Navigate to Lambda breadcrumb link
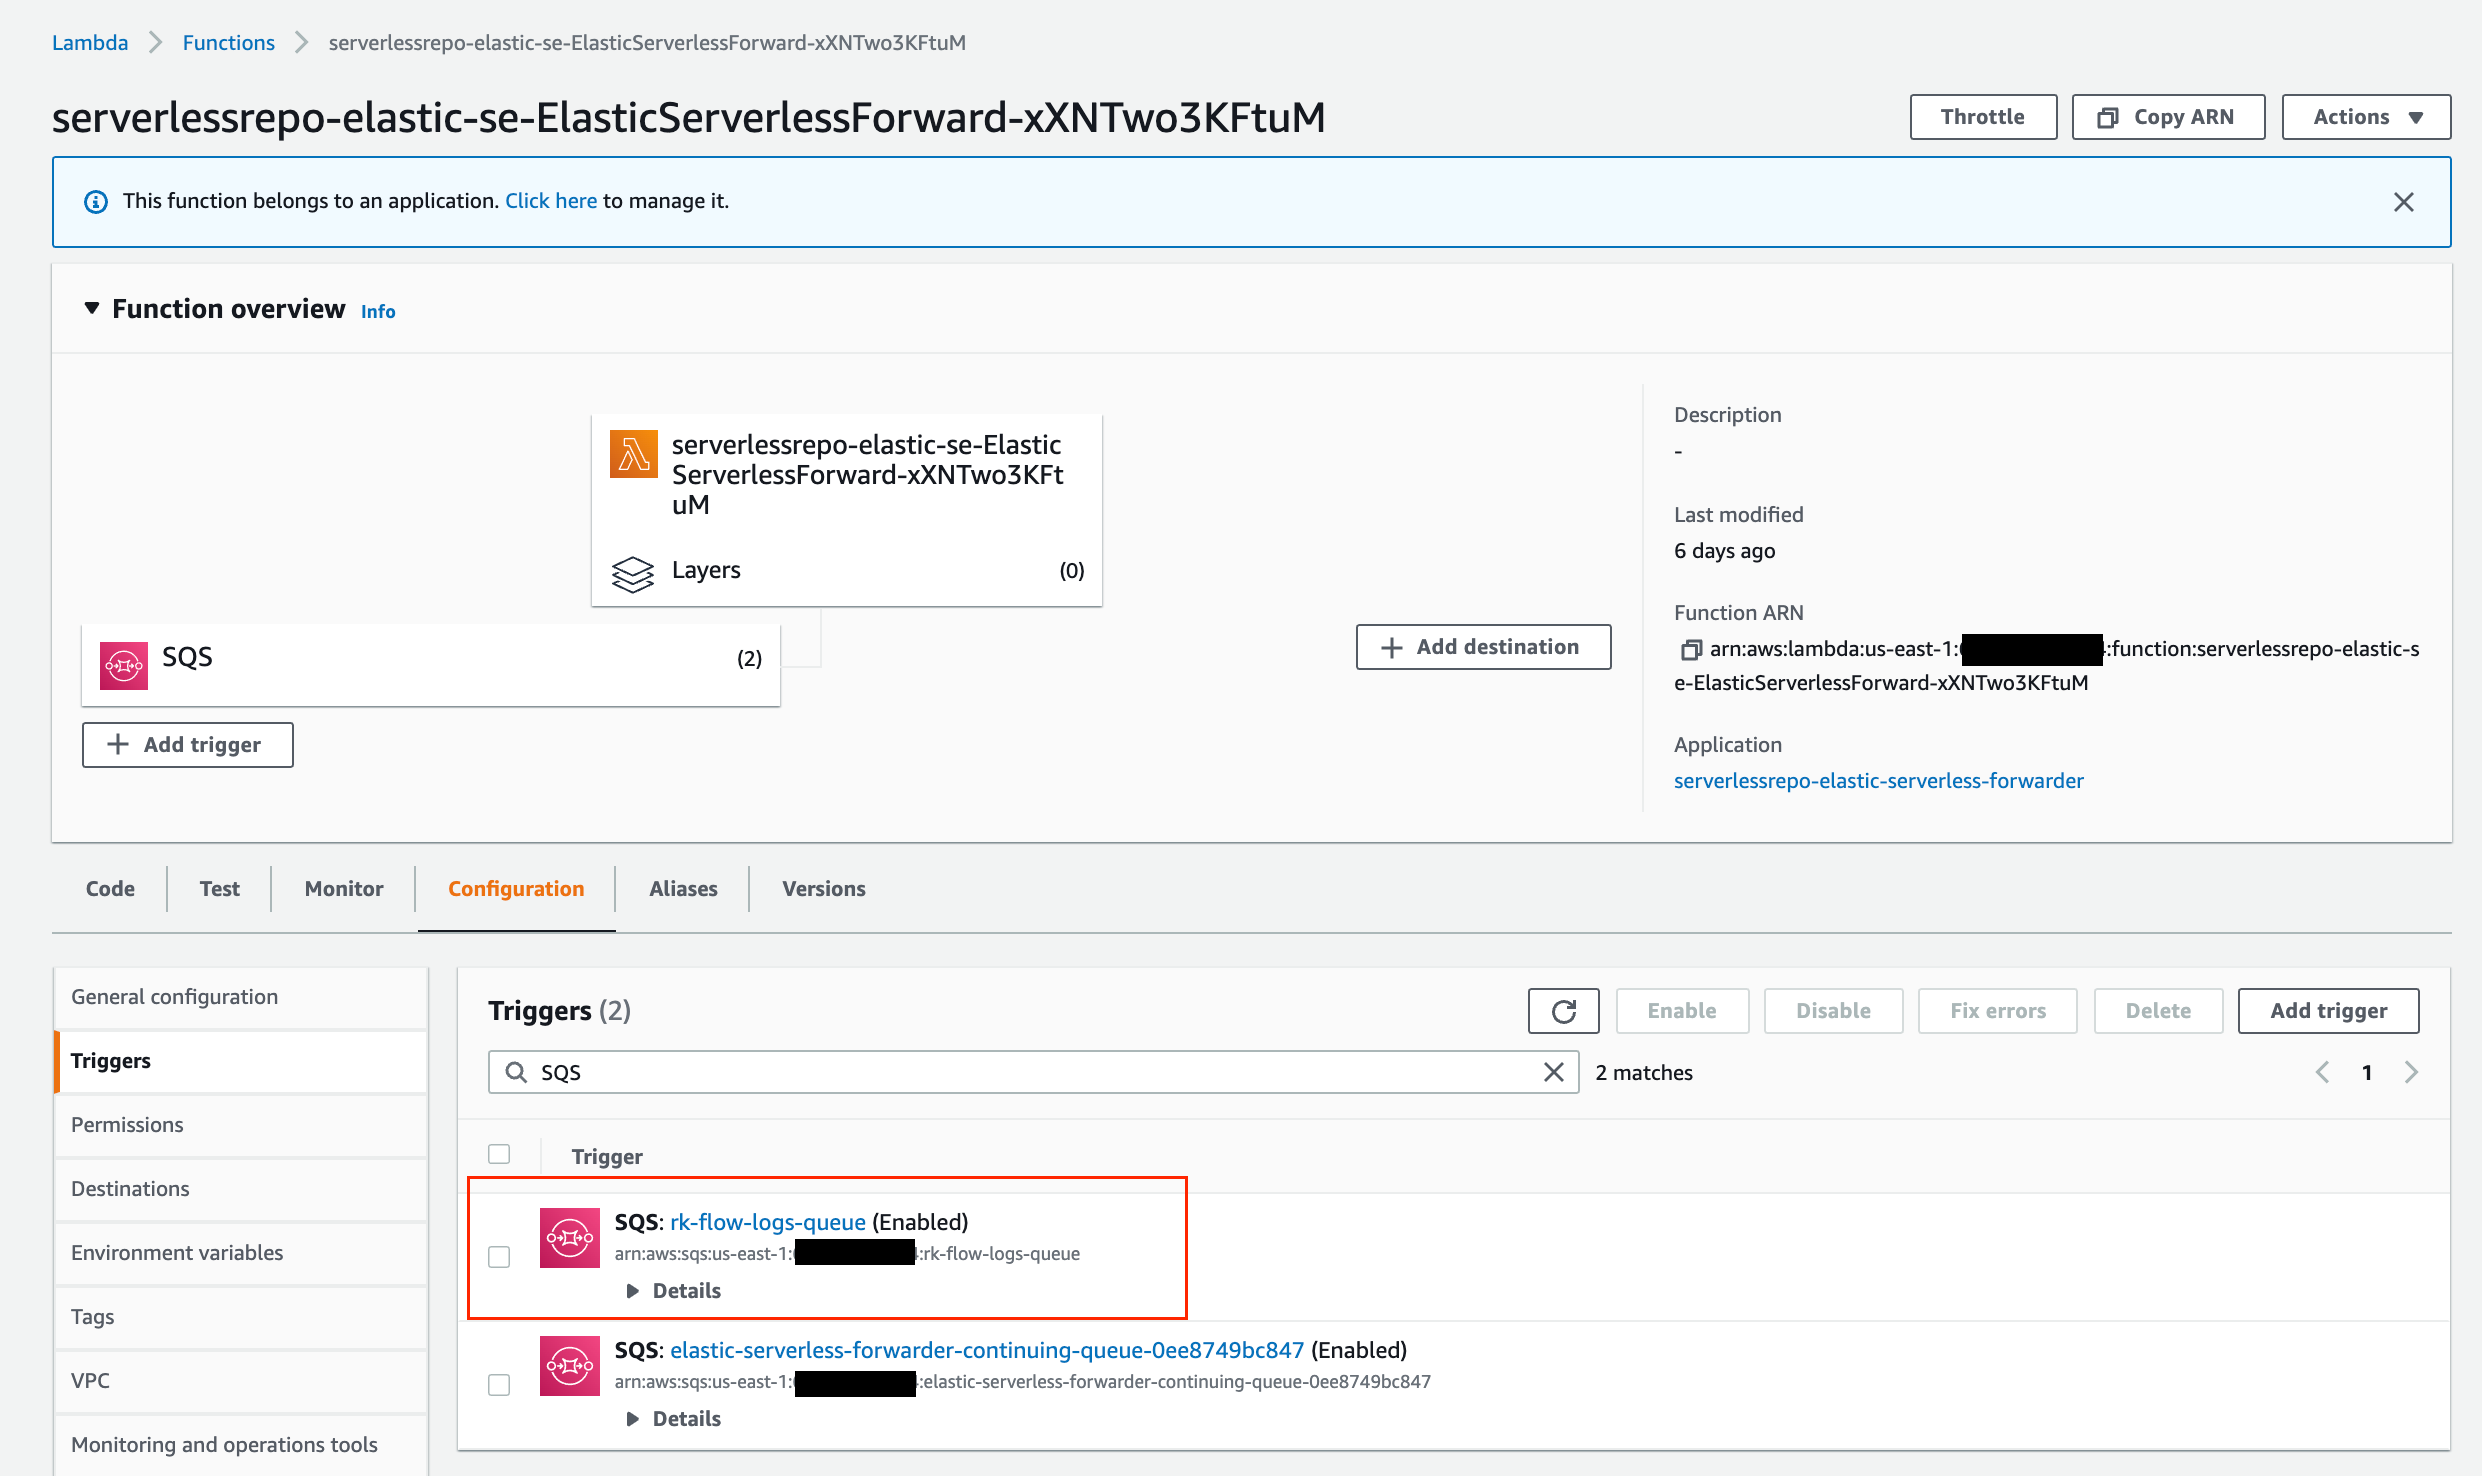This screenshot has height=1476, width=2482. 90,43
